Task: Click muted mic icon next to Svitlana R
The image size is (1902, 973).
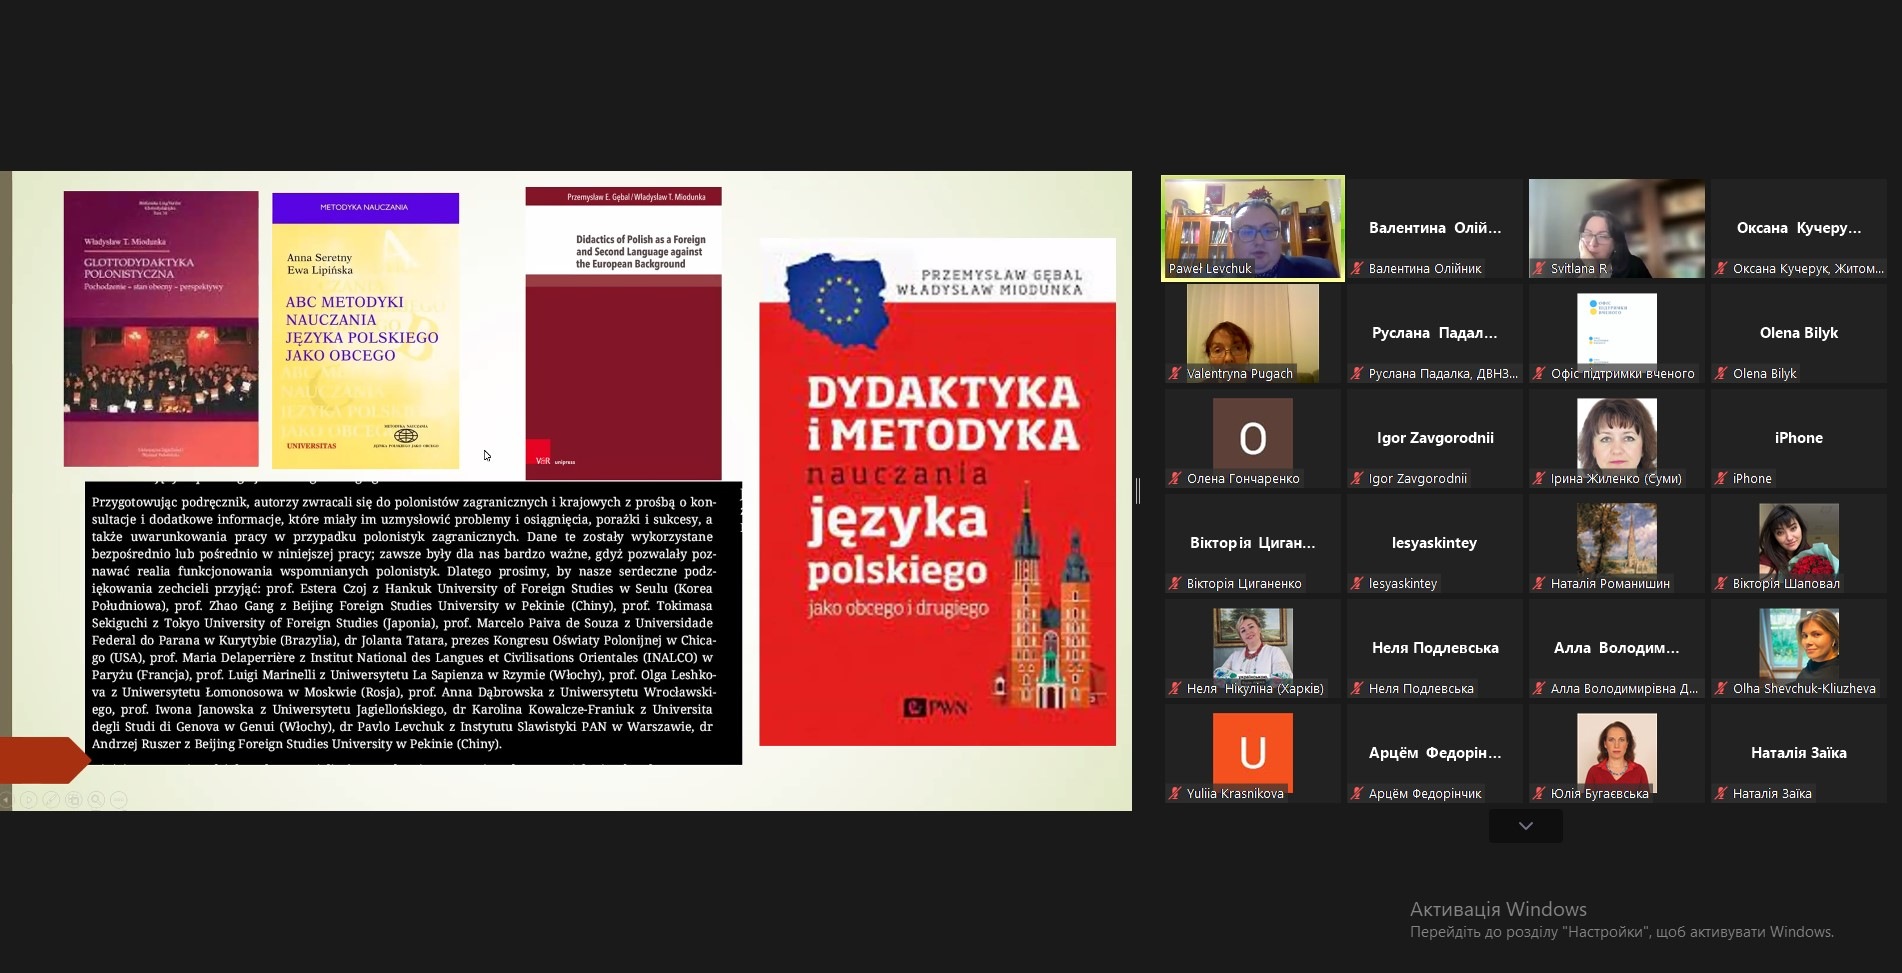Action: (1539, 269)
